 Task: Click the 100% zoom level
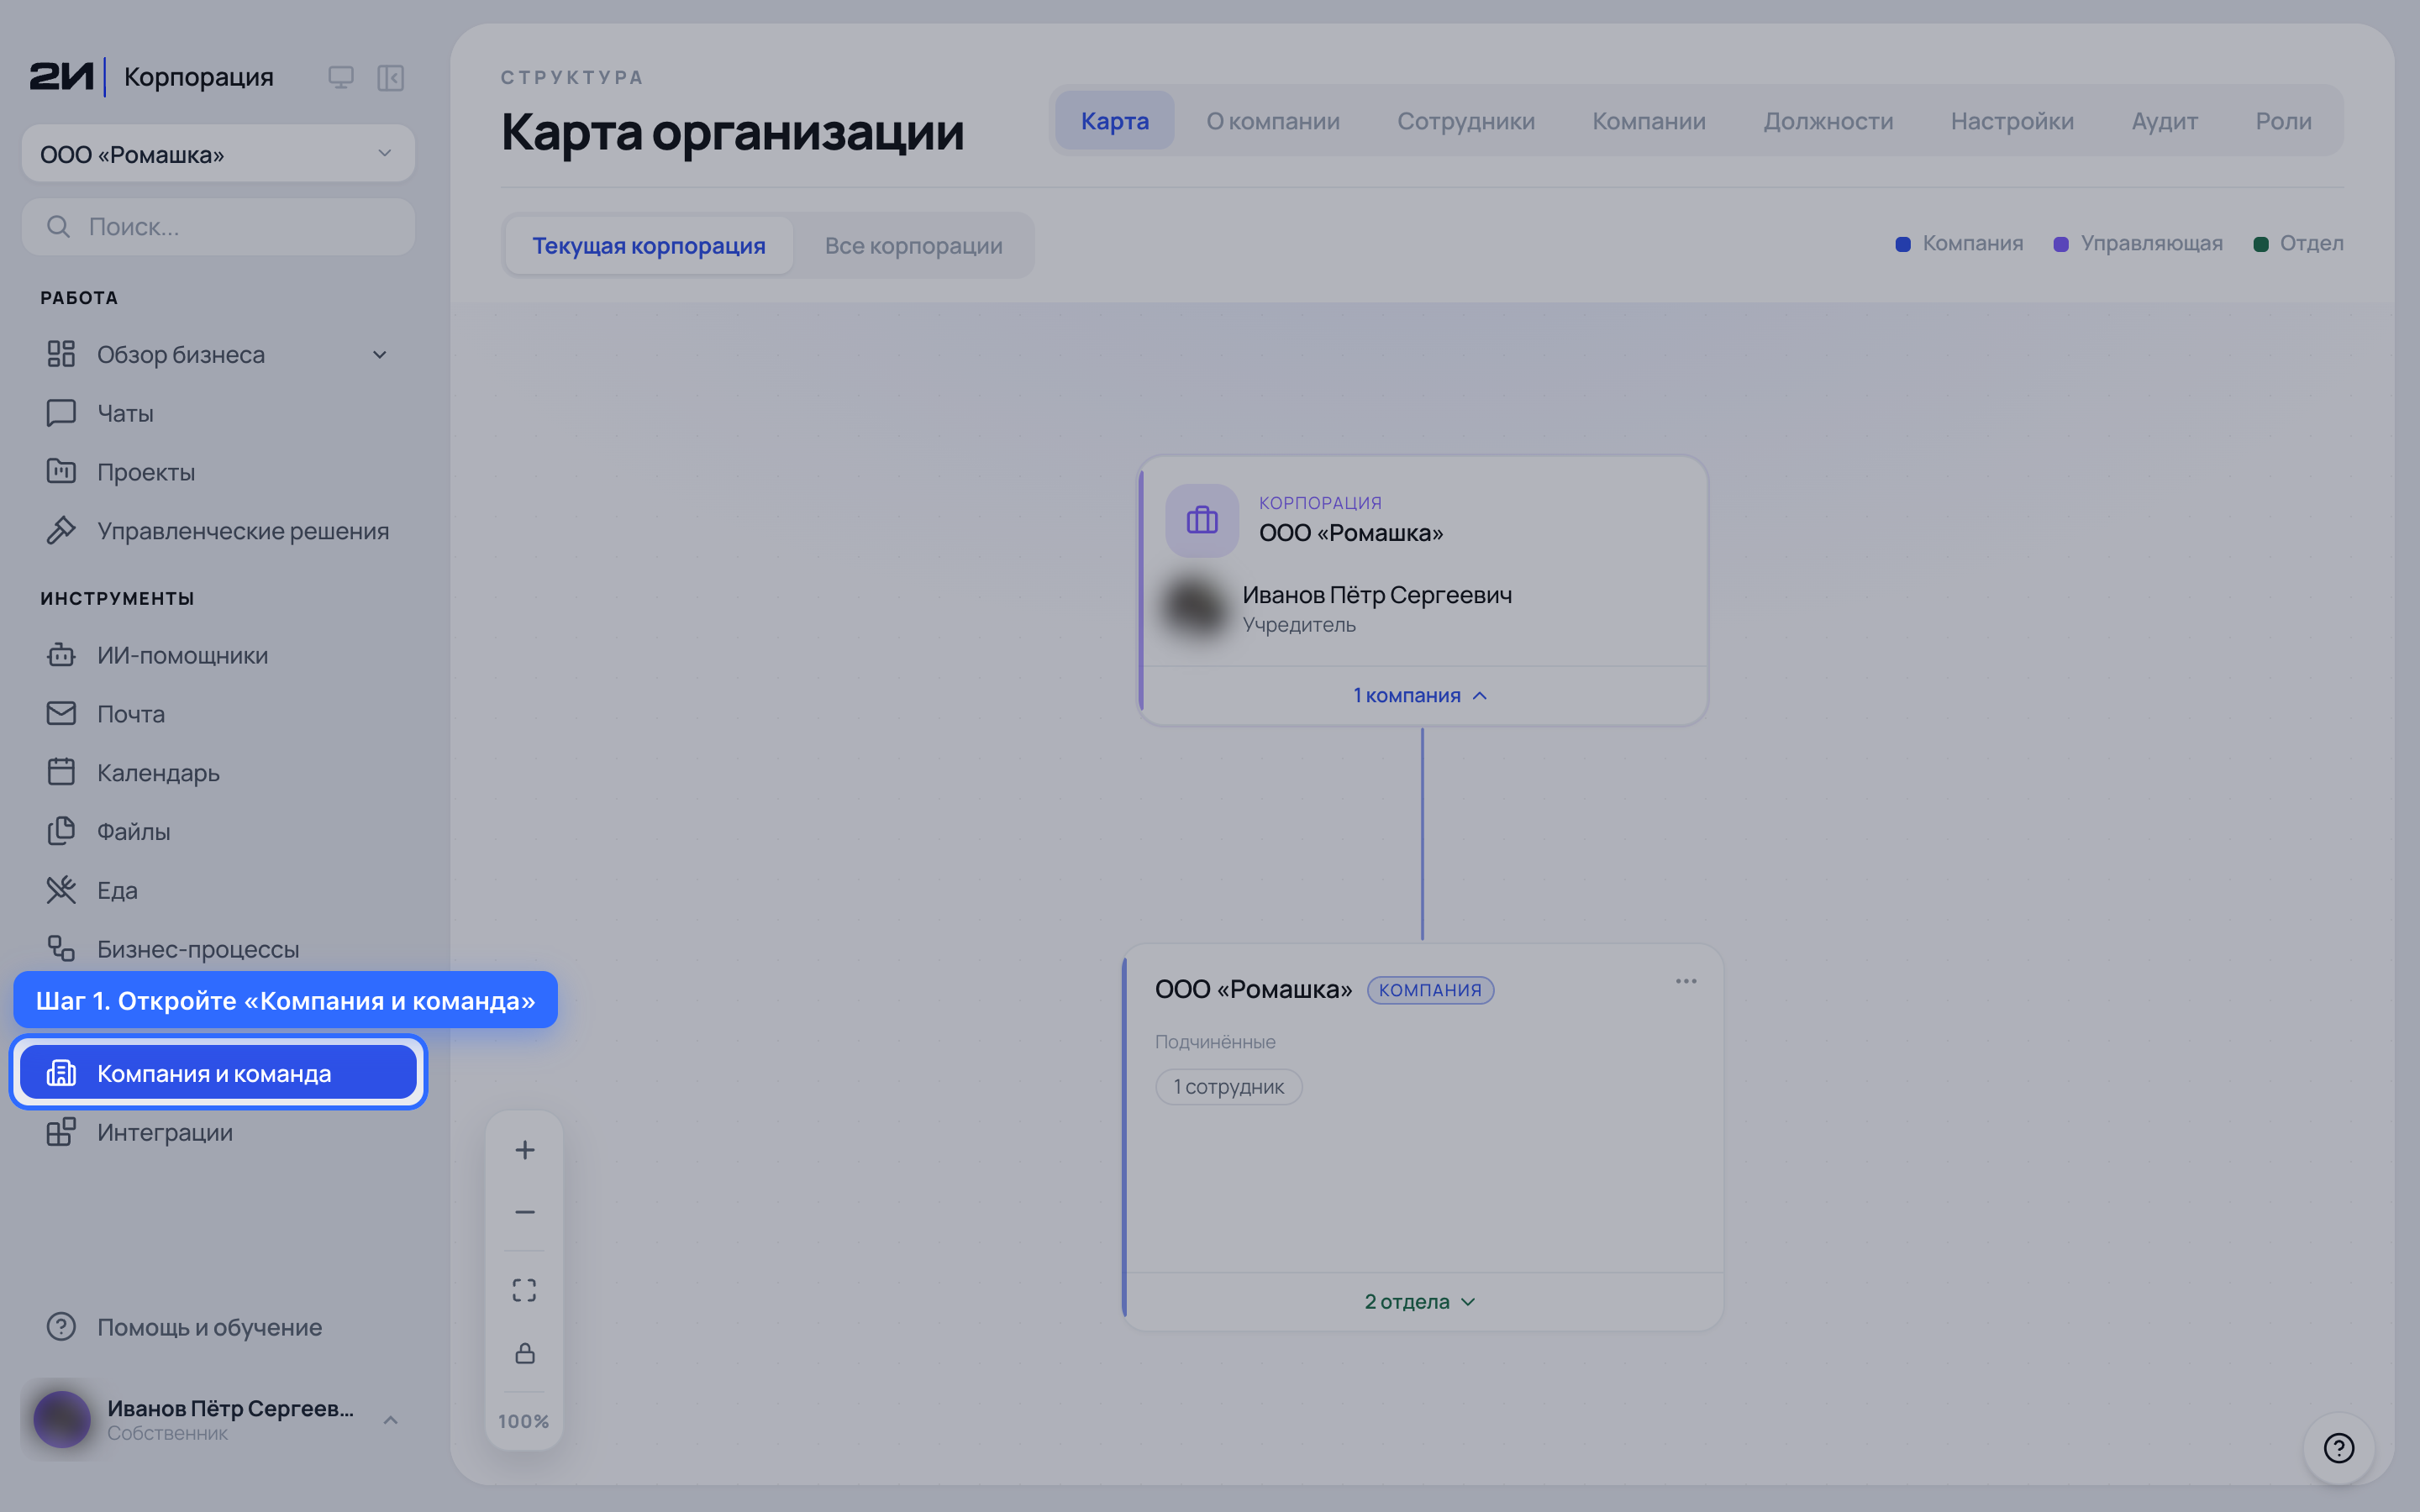523,1421
